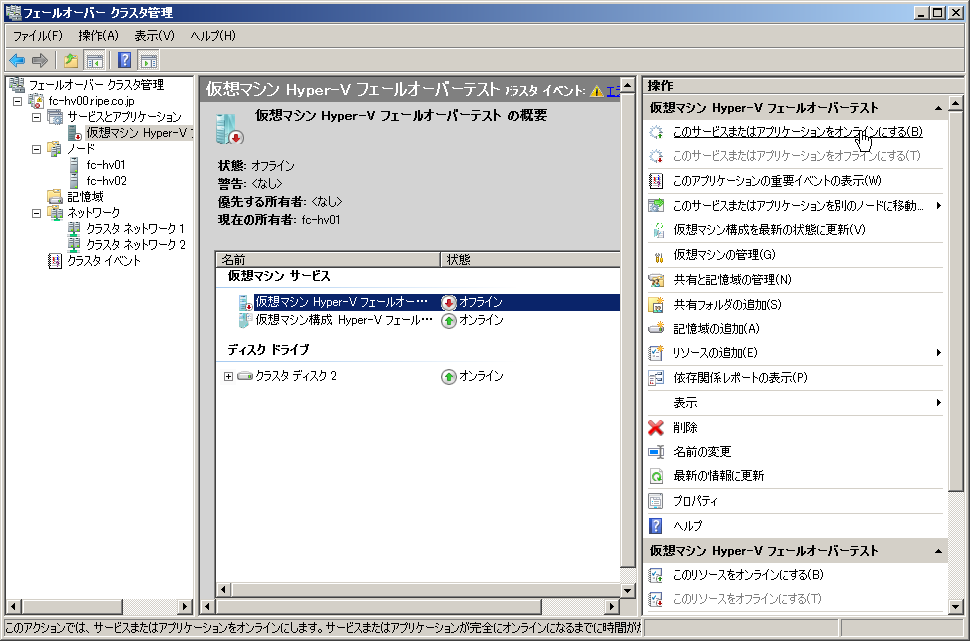
Task: Open the ヘルプ(H) menu
Action: pos(213,36)
